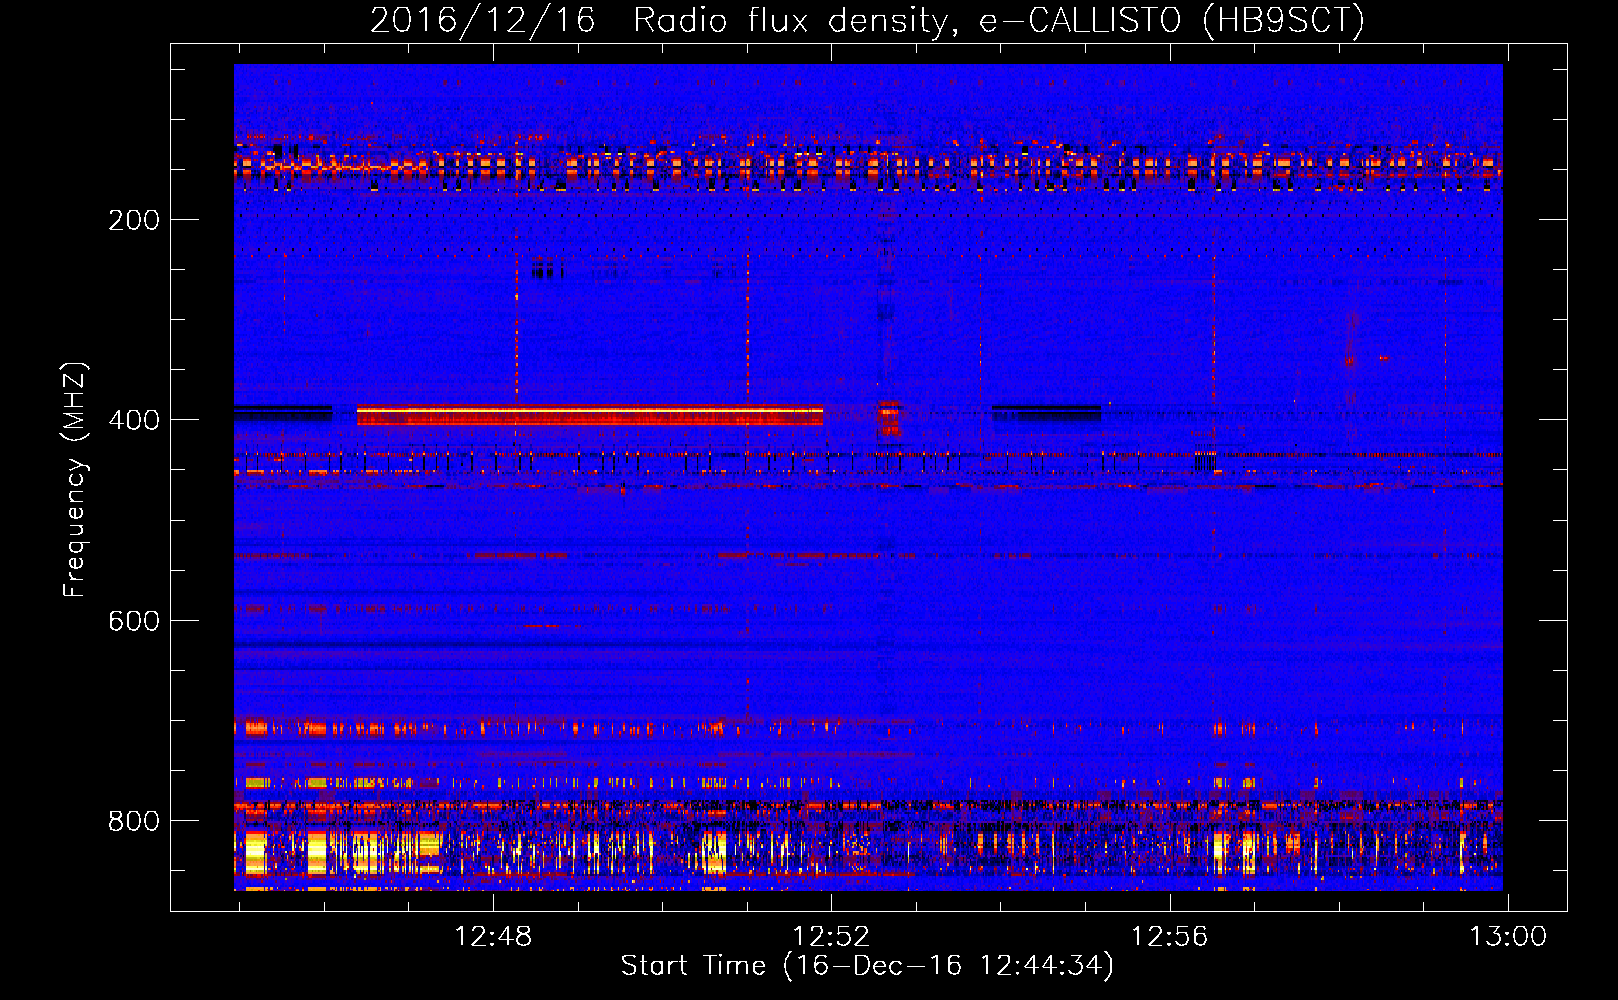Click the short red burst near 12:52:40 at 400 MHz
1618x1000 pixels.
pos(888,417)
